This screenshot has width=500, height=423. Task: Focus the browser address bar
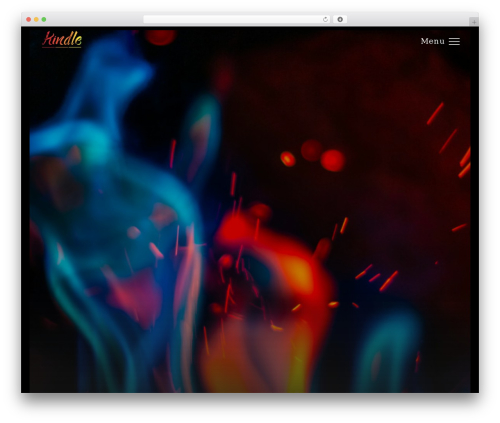tap(237, 20)
